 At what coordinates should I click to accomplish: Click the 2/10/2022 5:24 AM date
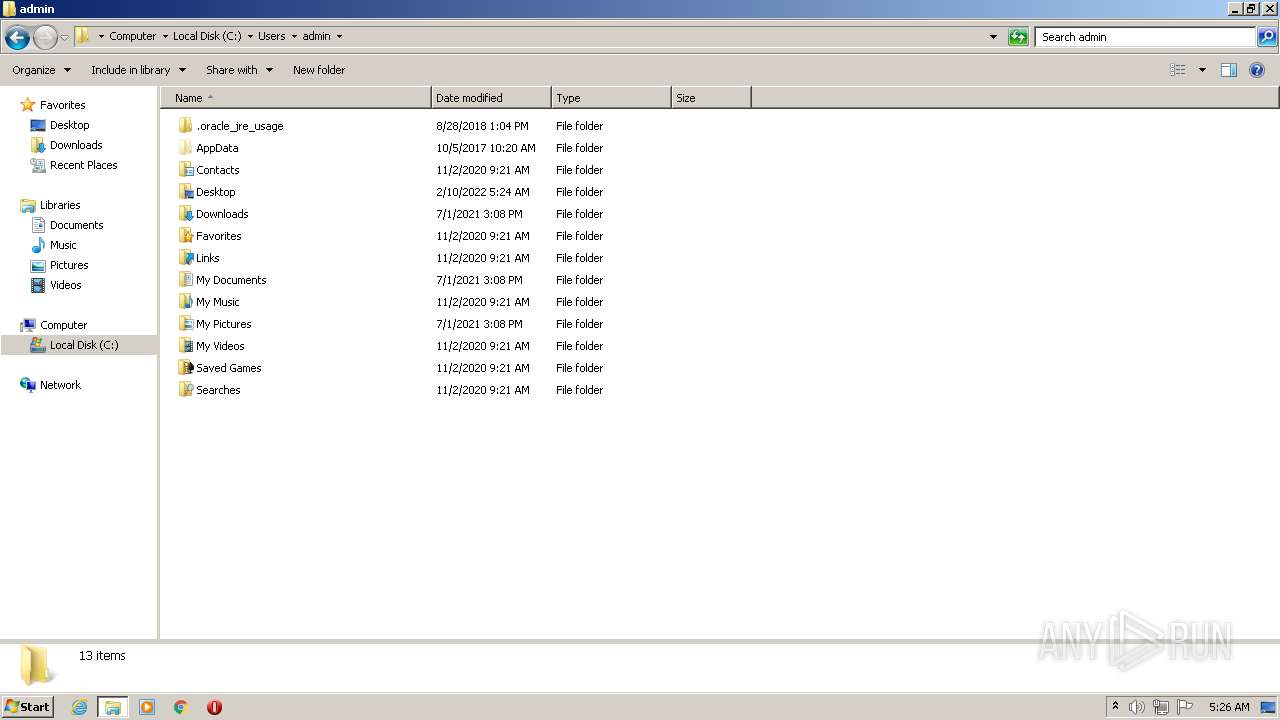coord(483,192)
